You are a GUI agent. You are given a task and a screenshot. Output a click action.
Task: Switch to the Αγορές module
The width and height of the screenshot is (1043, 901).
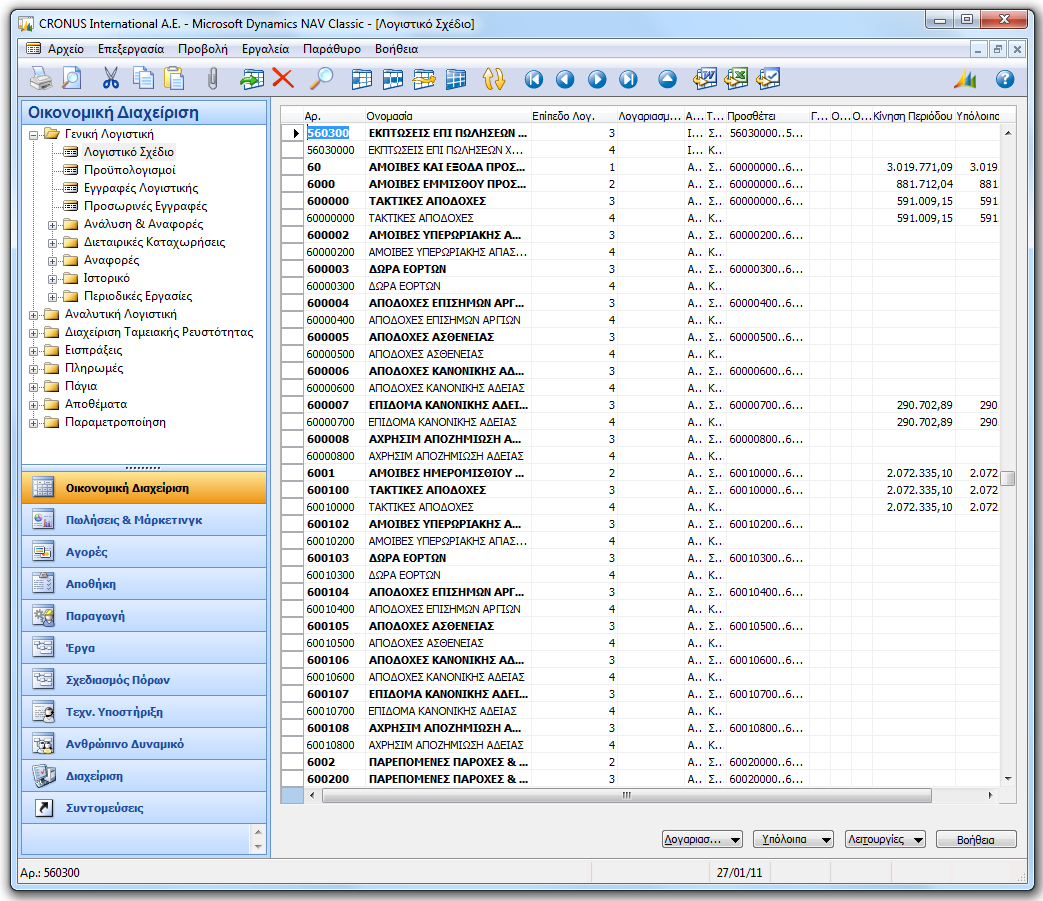(x=144, y=552)
